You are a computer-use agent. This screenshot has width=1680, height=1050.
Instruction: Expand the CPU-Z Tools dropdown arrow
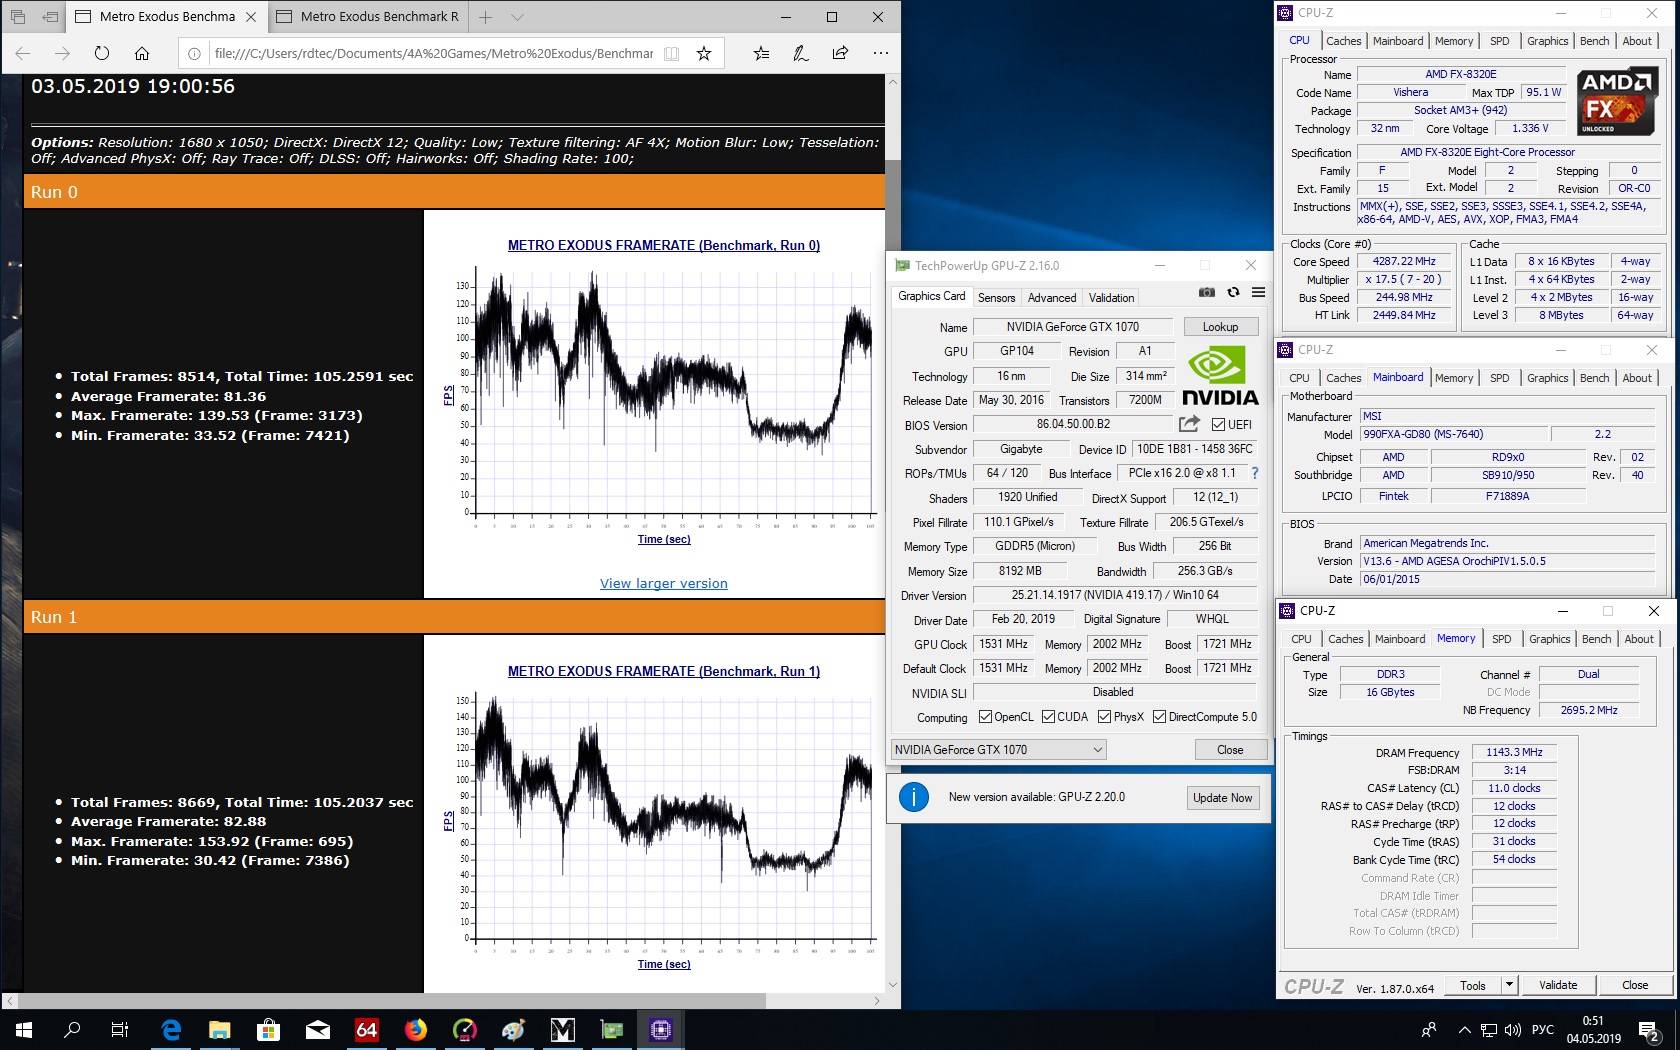(x=1509, y=985)
